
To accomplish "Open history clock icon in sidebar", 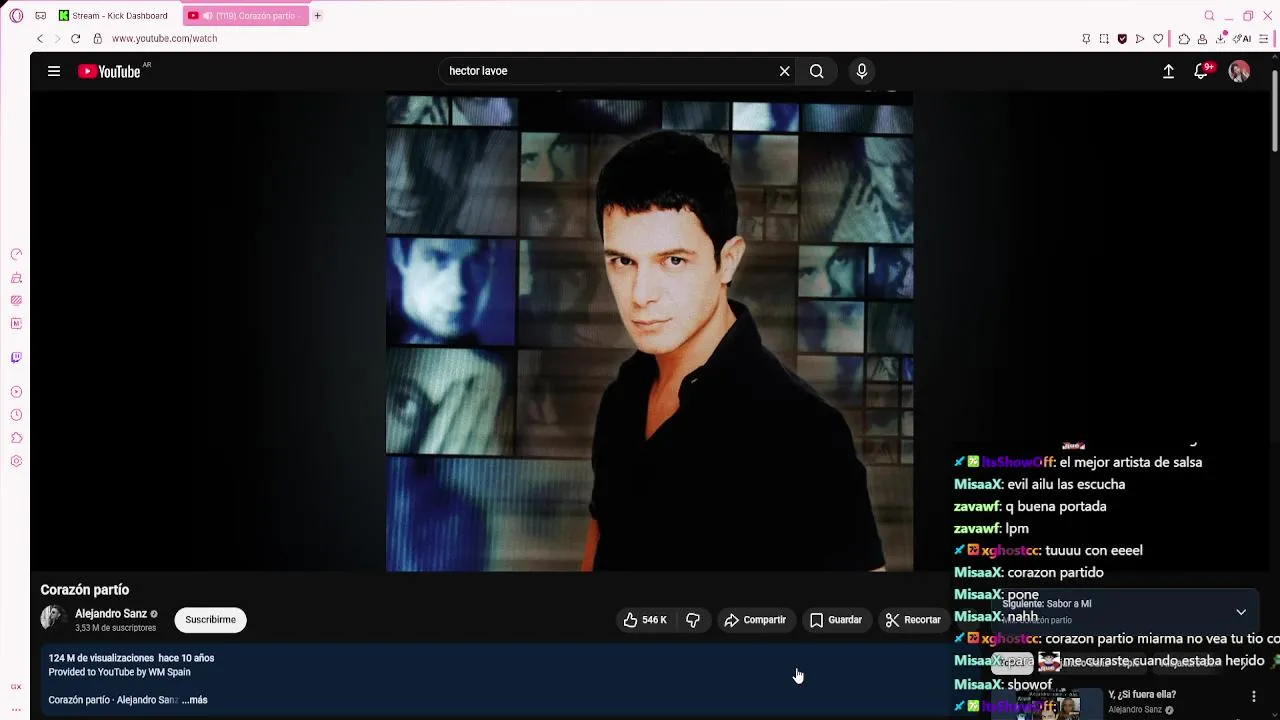I will point(16,415).
